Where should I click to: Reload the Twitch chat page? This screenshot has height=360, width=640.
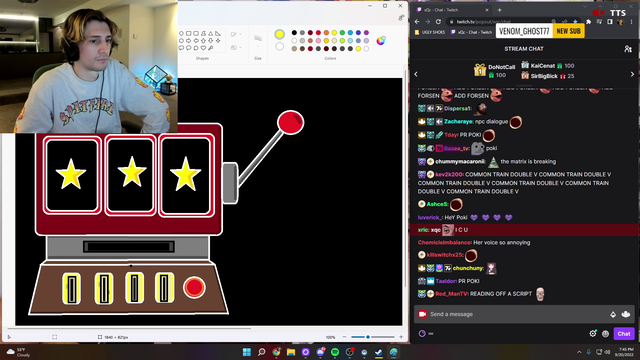pyautogui.click(x=438, y=22)
